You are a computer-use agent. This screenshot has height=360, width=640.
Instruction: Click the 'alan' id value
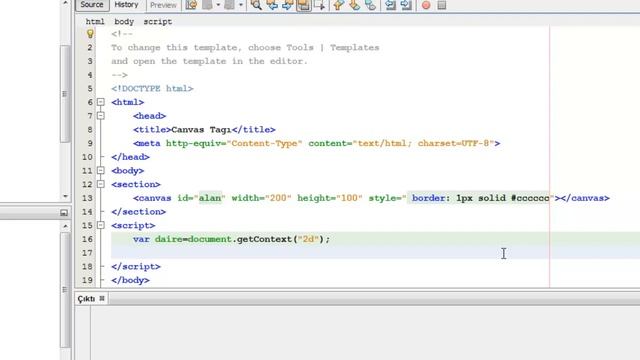210,198
